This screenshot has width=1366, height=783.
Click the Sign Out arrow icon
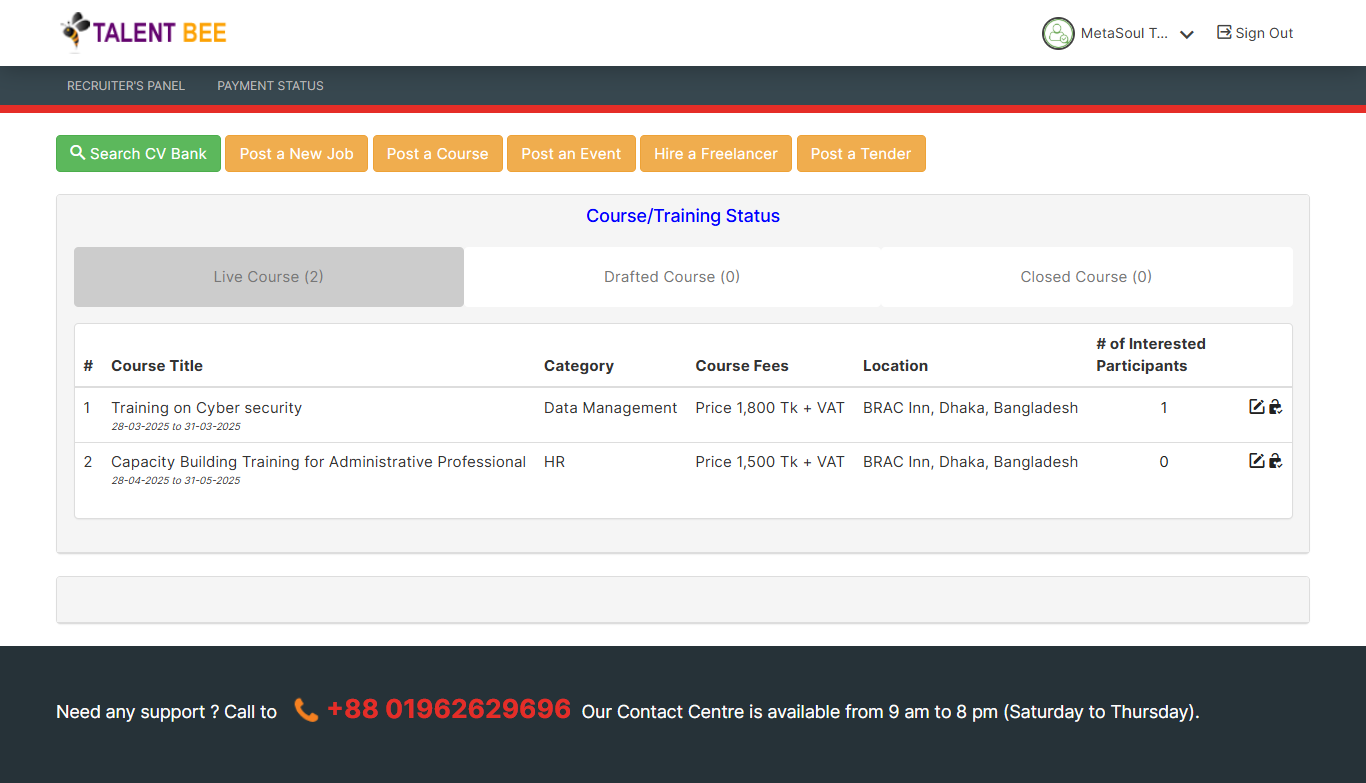click(x=1224, y=33)
